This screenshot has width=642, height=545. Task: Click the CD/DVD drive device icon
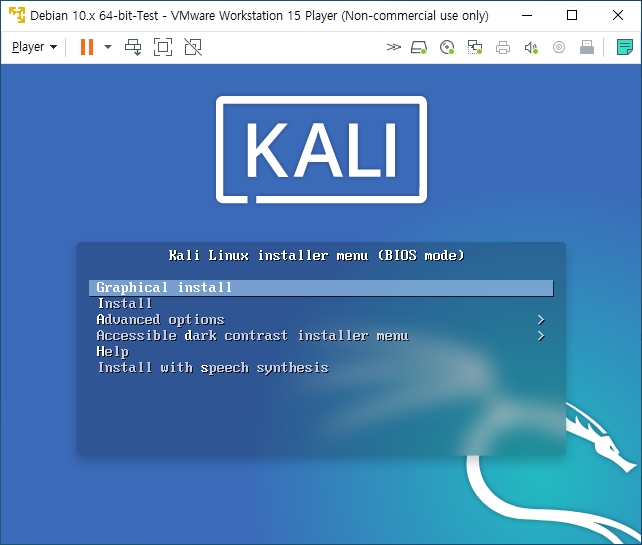pos(447,47)
